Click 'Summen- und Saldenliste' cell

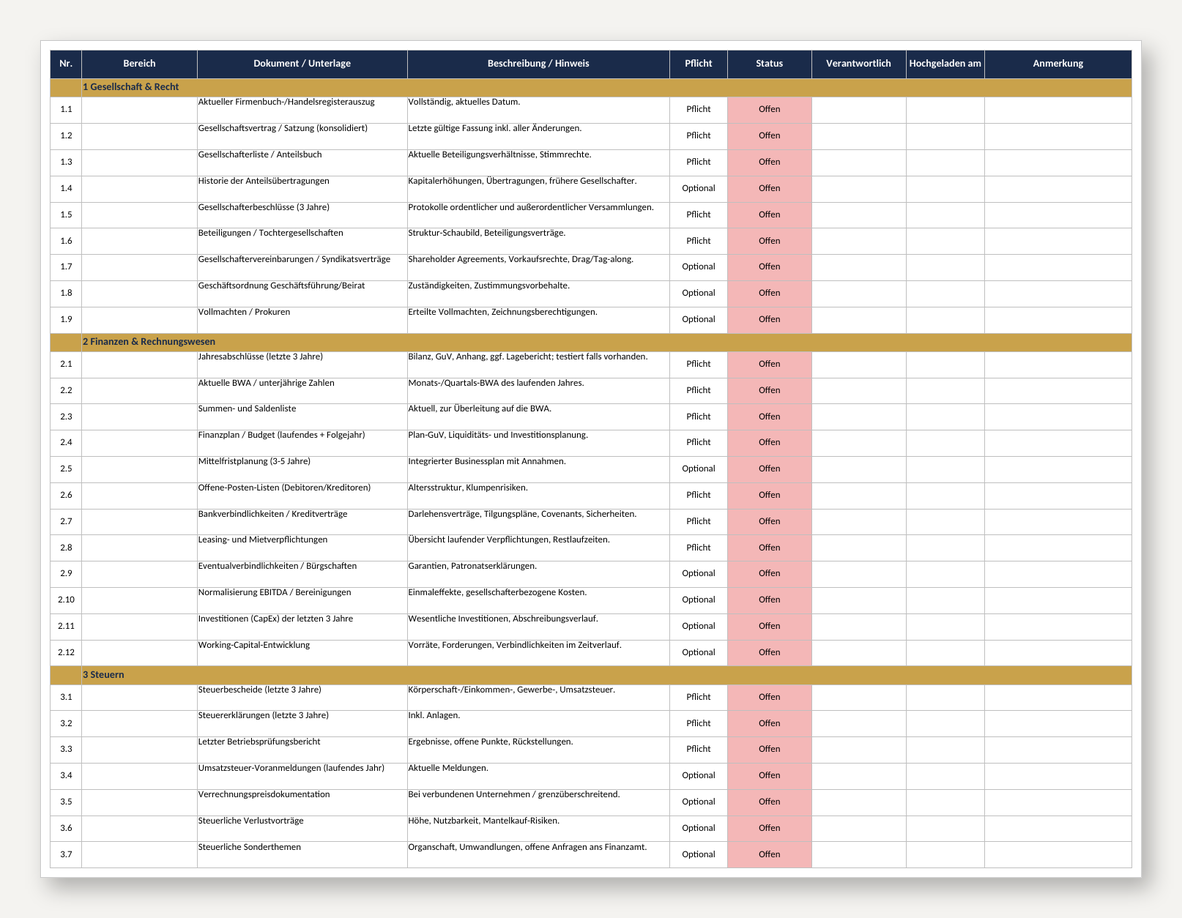(x=302, y=417)
